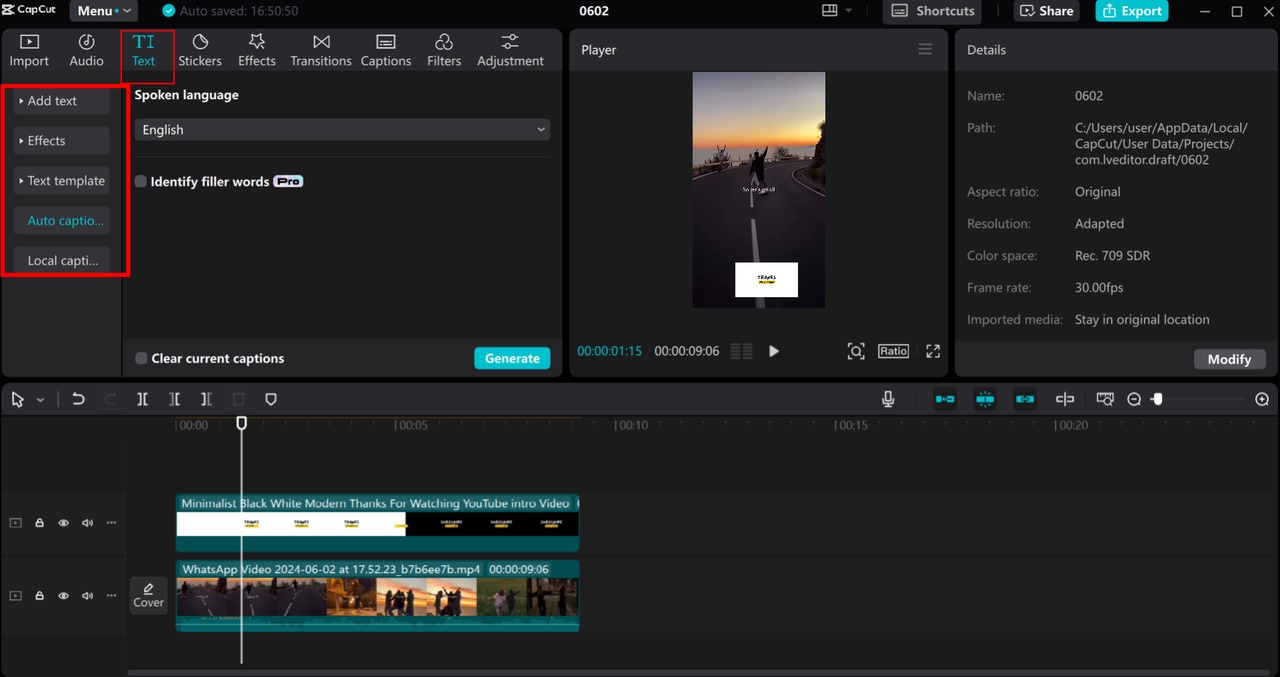Open the Captions panel
The image size is (1280, 677).
[386, 50]
